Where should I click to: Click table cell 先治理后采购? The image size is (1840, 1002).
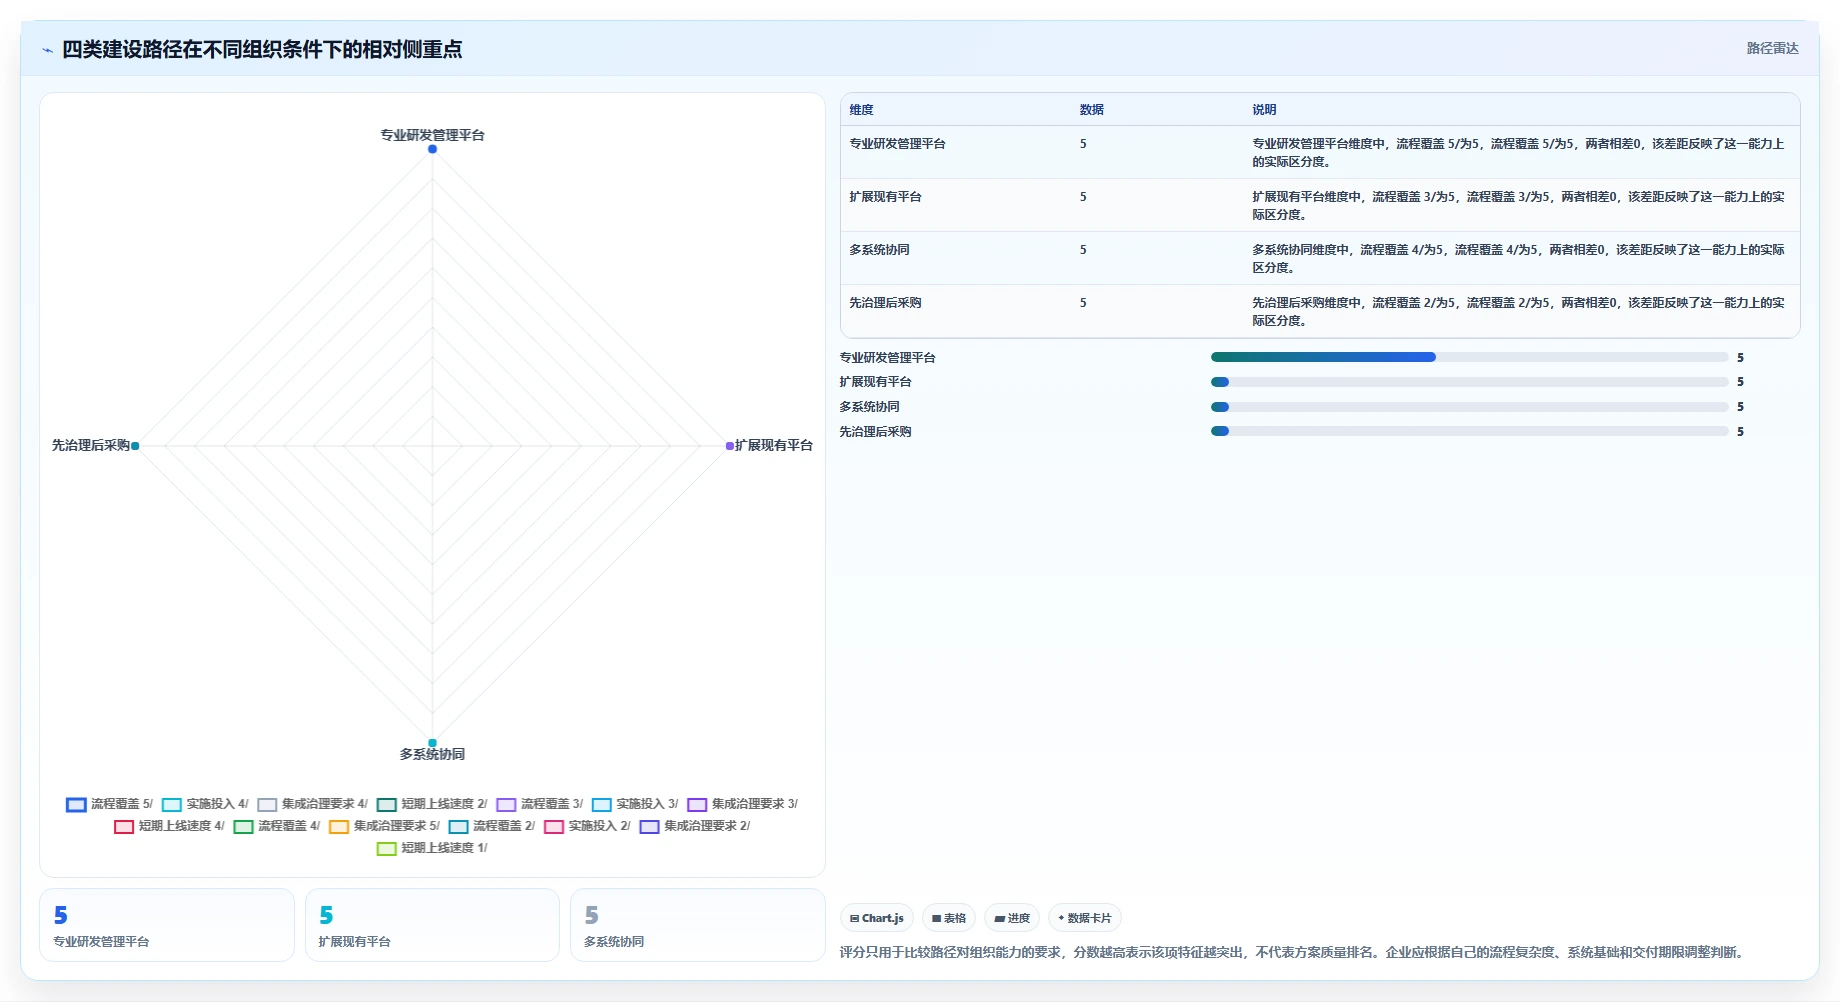coord(885,303)
